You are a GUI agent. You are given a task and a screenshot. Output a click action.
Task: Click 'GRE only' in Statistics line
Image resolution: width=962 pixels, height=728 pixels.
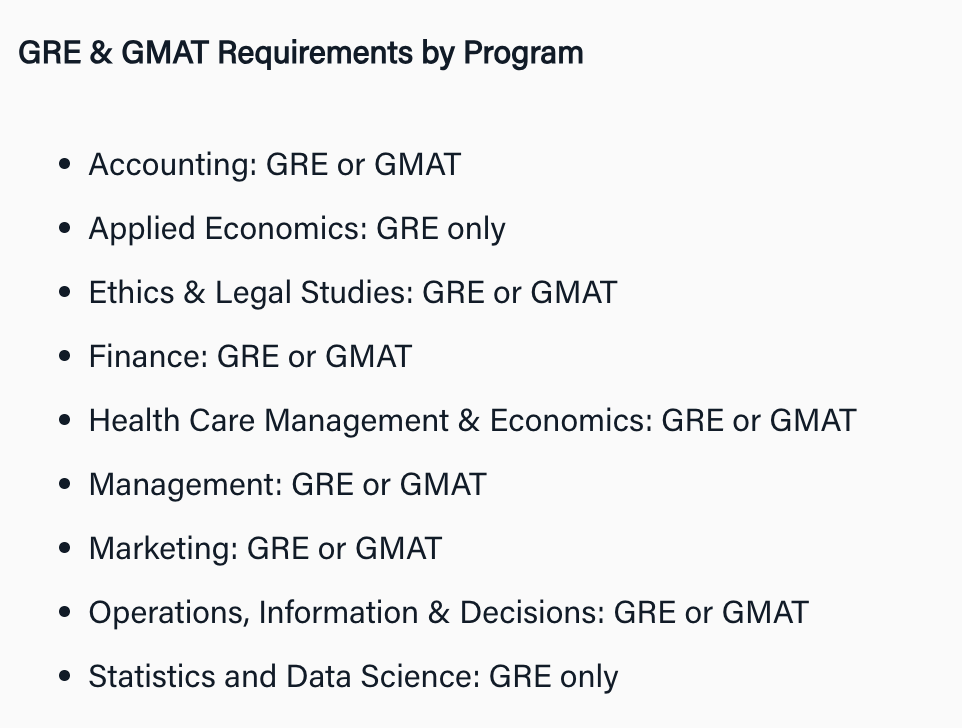tap(553, 676)
